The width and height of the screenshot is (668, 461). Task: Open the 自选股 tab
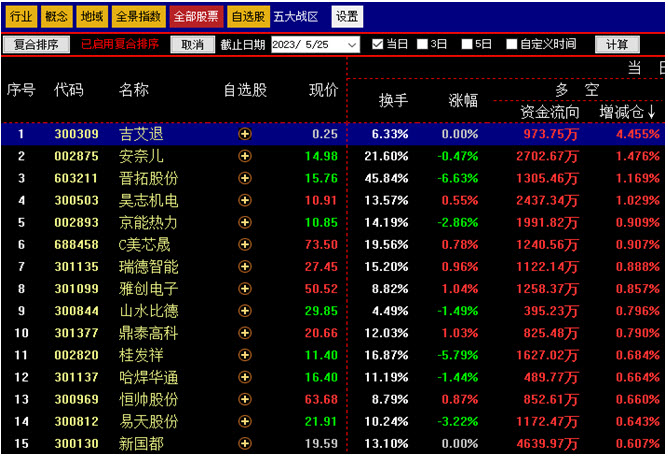point(248,17)
